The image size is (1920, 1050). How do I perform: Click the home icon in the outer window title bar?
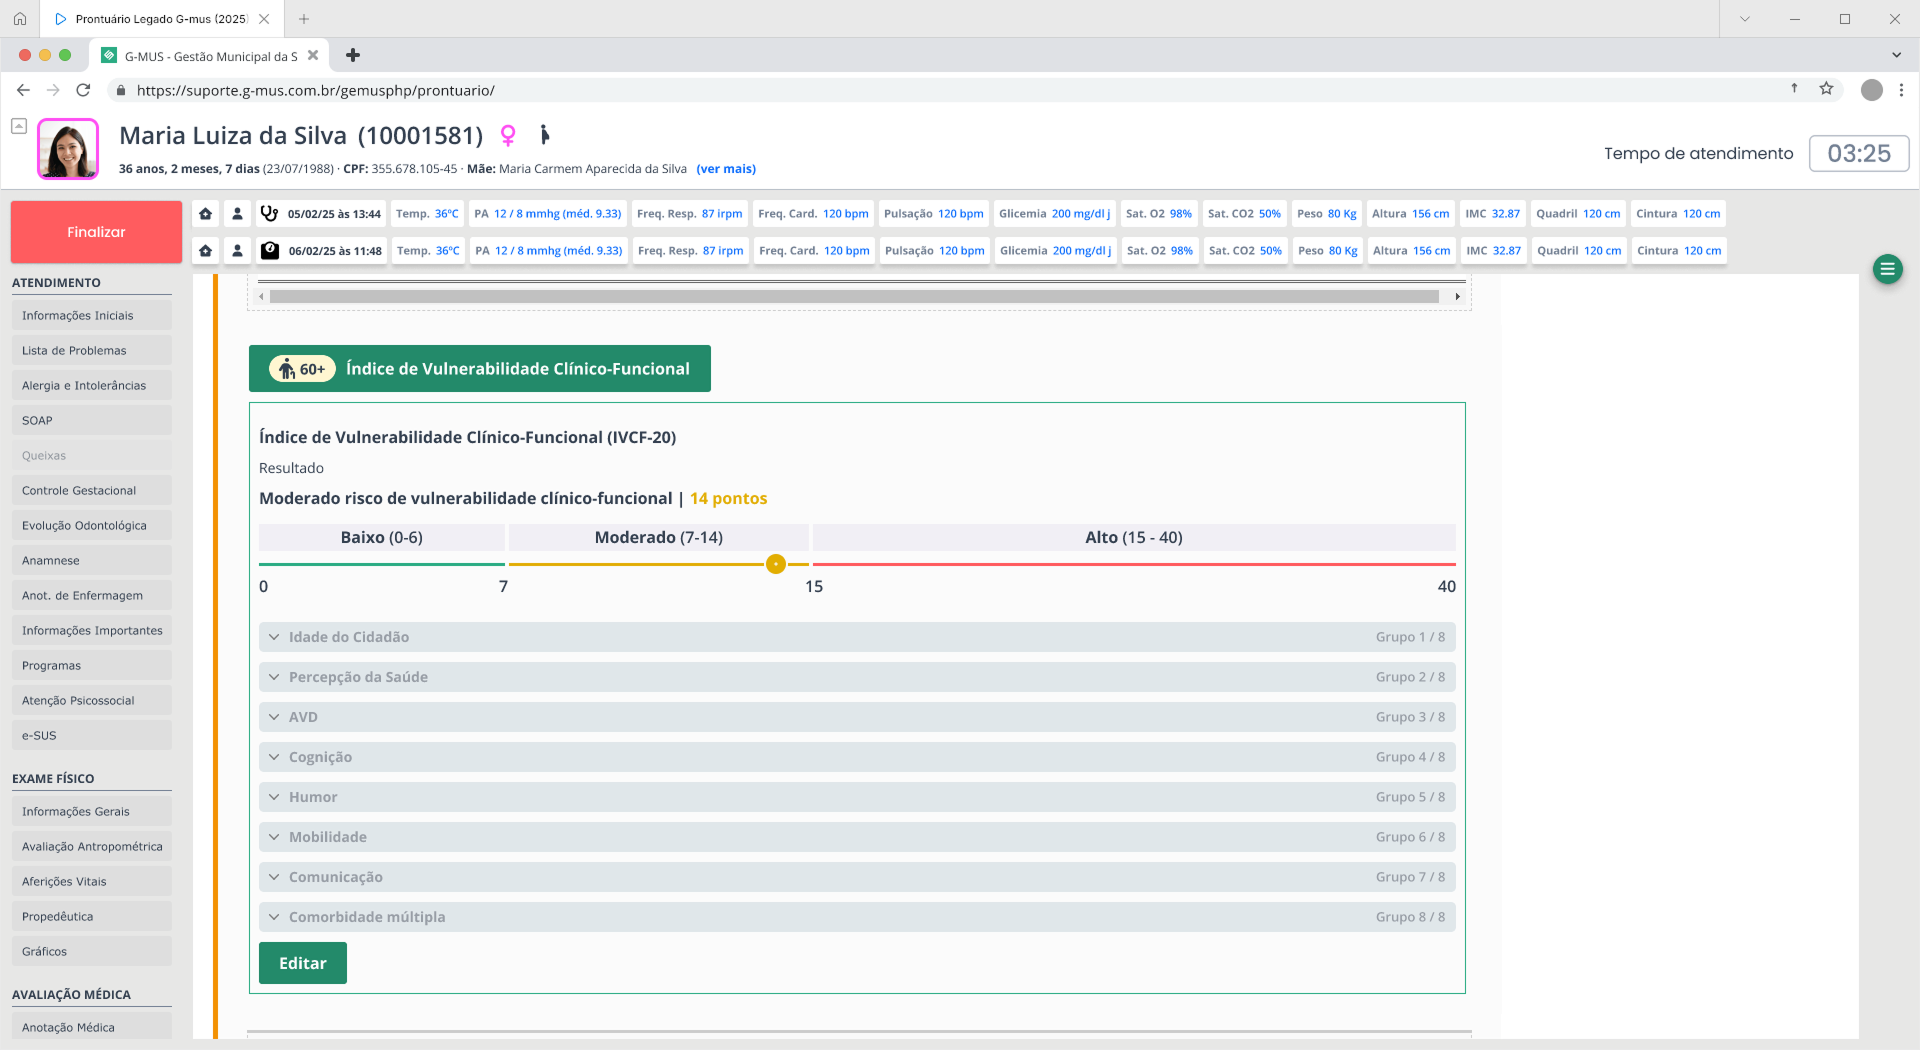click(20, 18)
